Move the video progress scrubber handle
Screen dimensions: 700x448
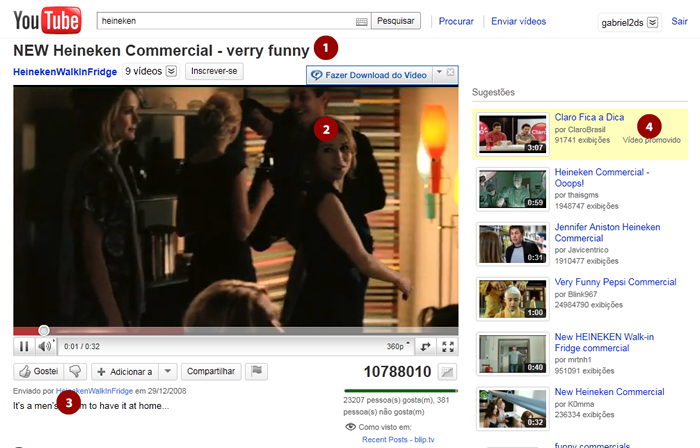click(x=44, y=330)
